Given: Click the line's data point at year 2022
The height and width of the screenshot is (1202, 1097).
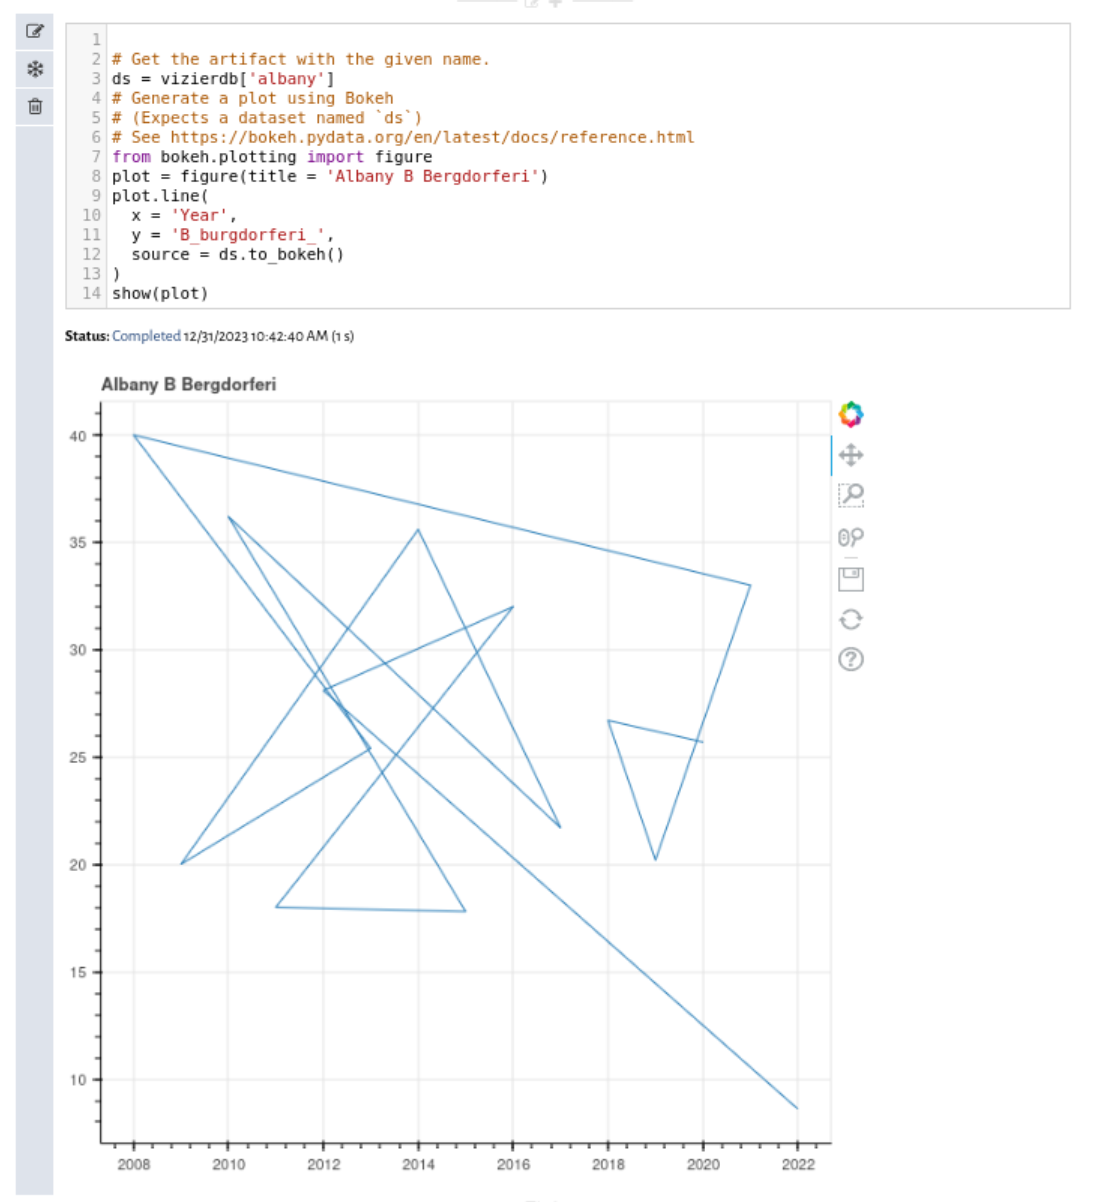Looking at the screenshot, I should (797, 1108).
